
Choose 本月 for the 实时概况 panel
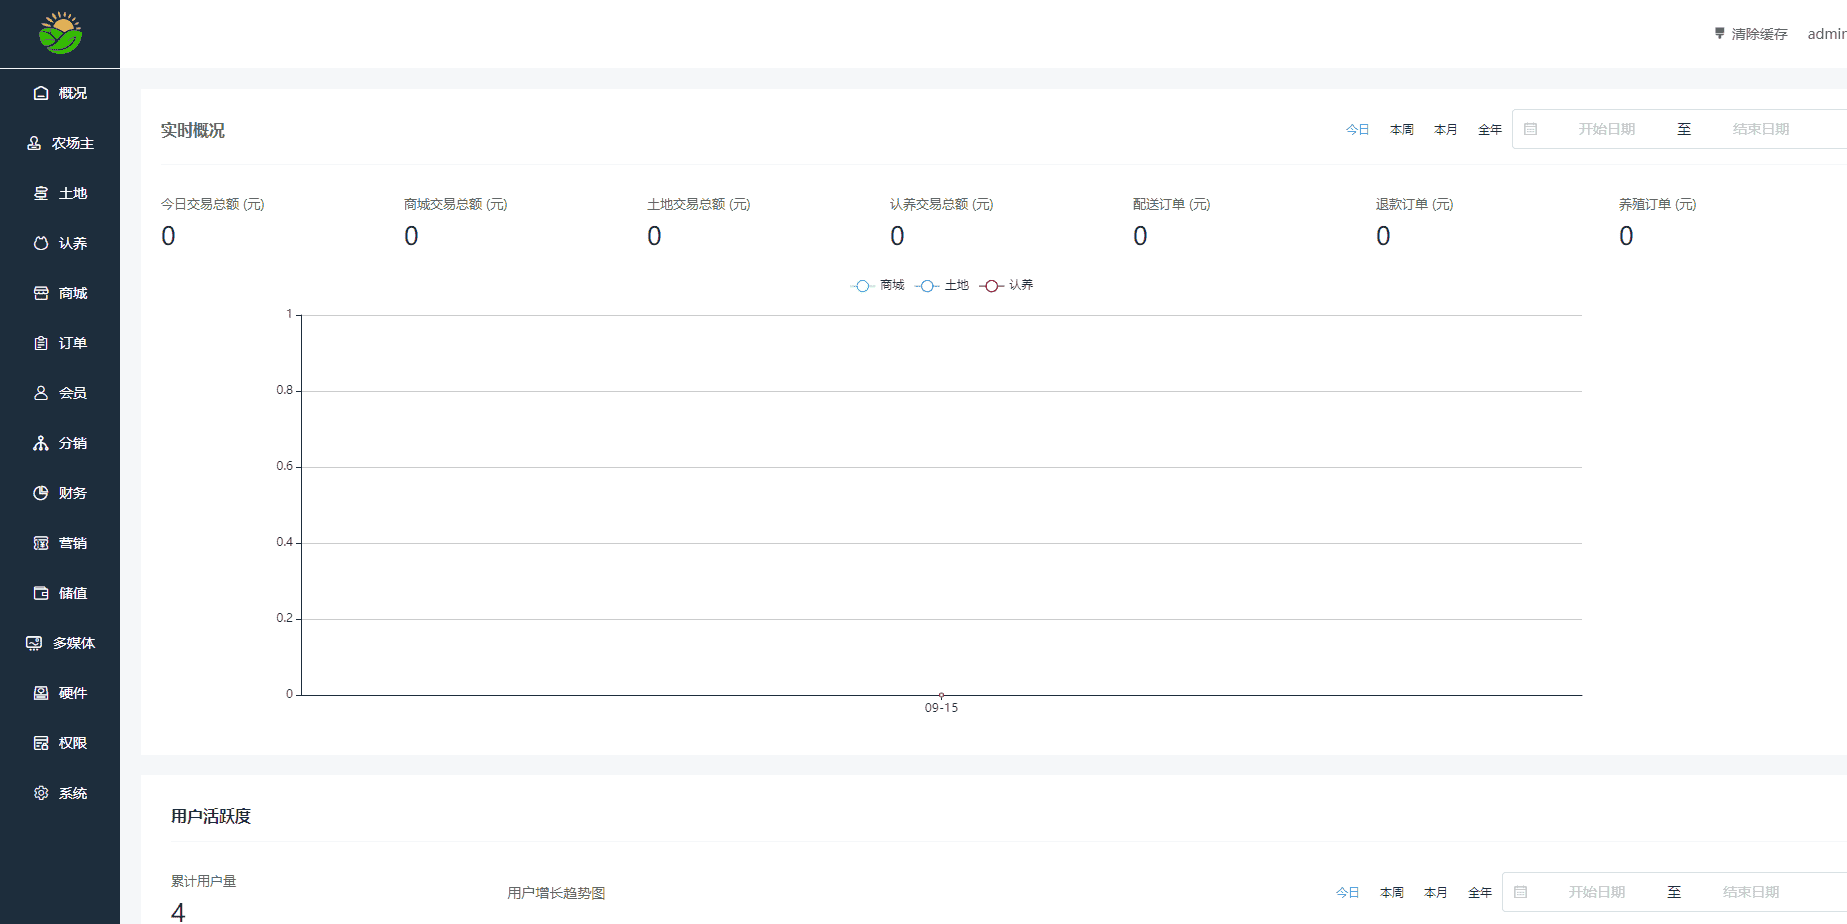pos(1445,130)
